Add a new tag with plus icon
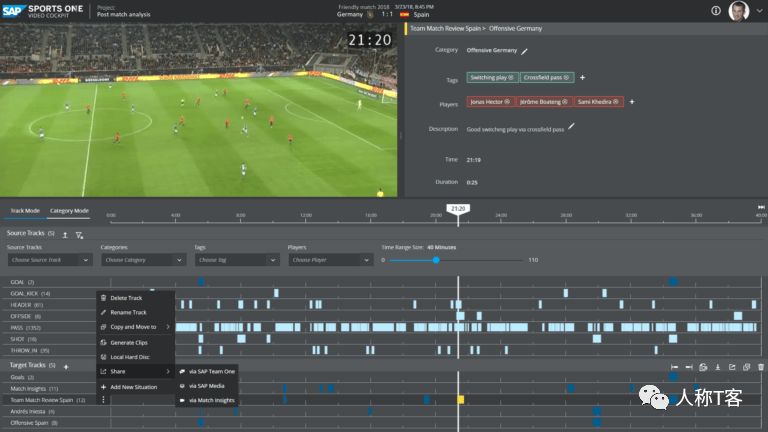The image size is (768, 432). (583, 77)
